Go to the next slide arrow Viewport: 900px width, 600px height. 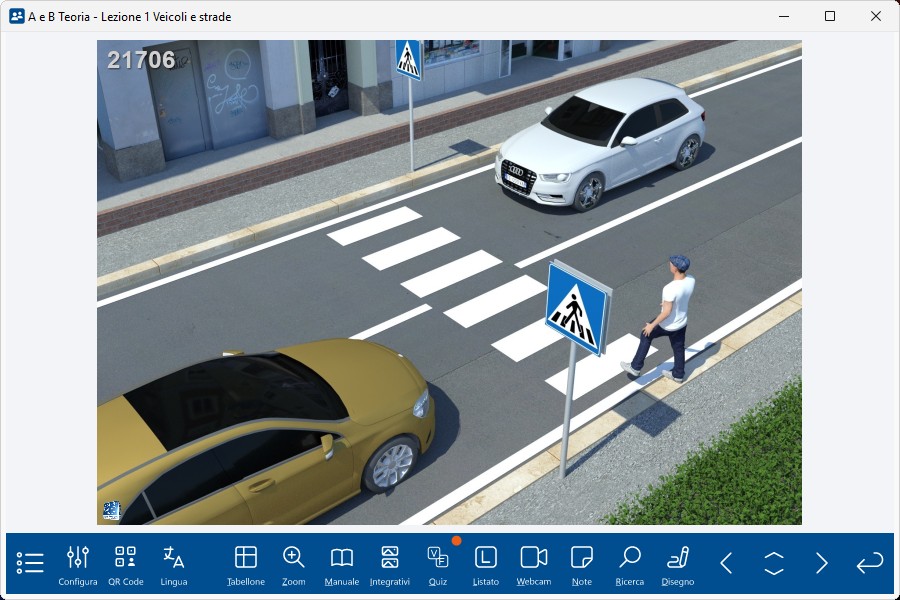822,563
